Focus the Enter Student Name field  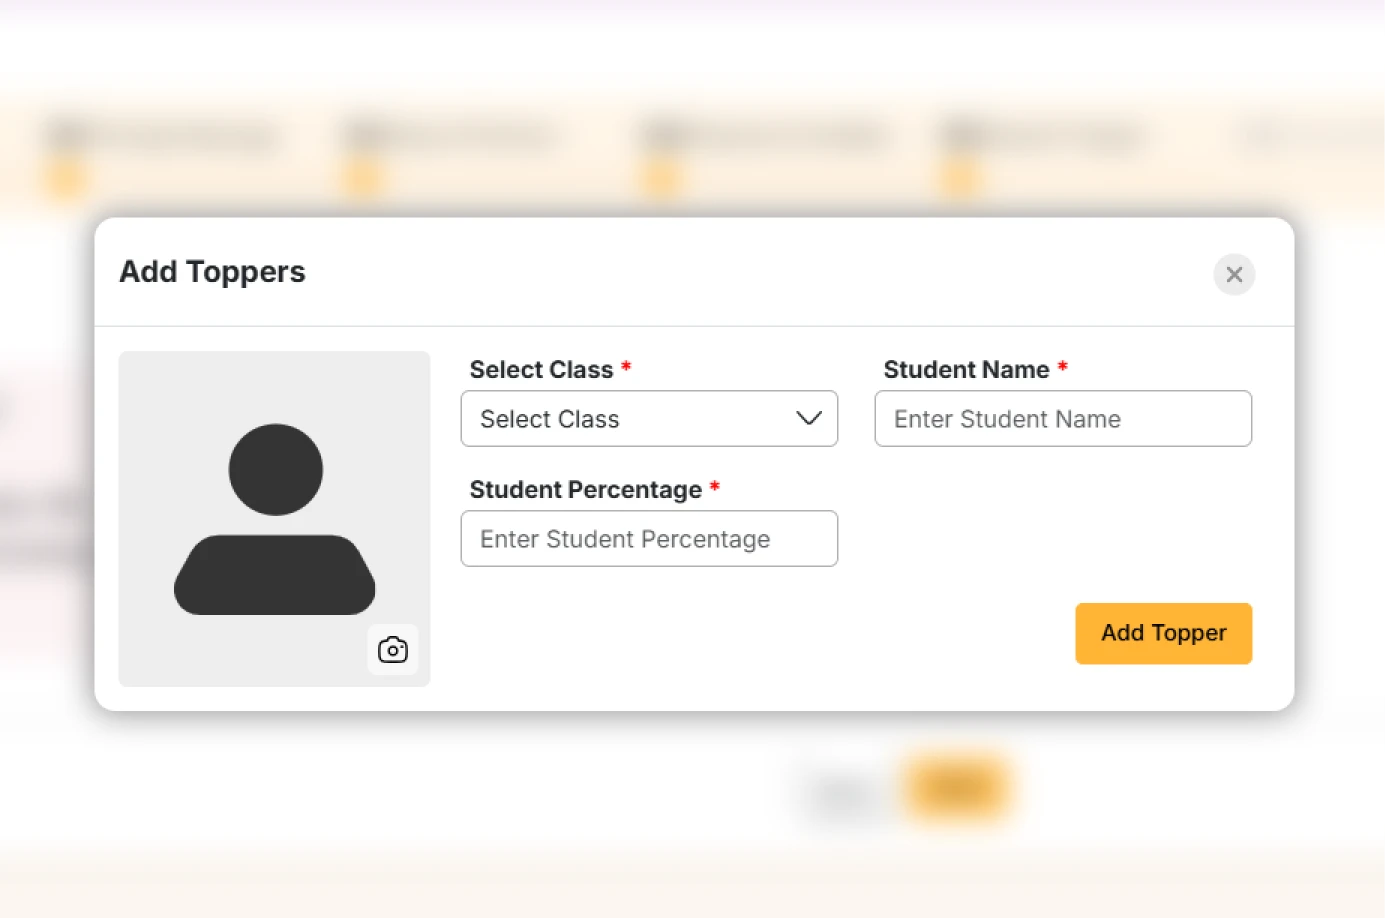click(1062, 419)
